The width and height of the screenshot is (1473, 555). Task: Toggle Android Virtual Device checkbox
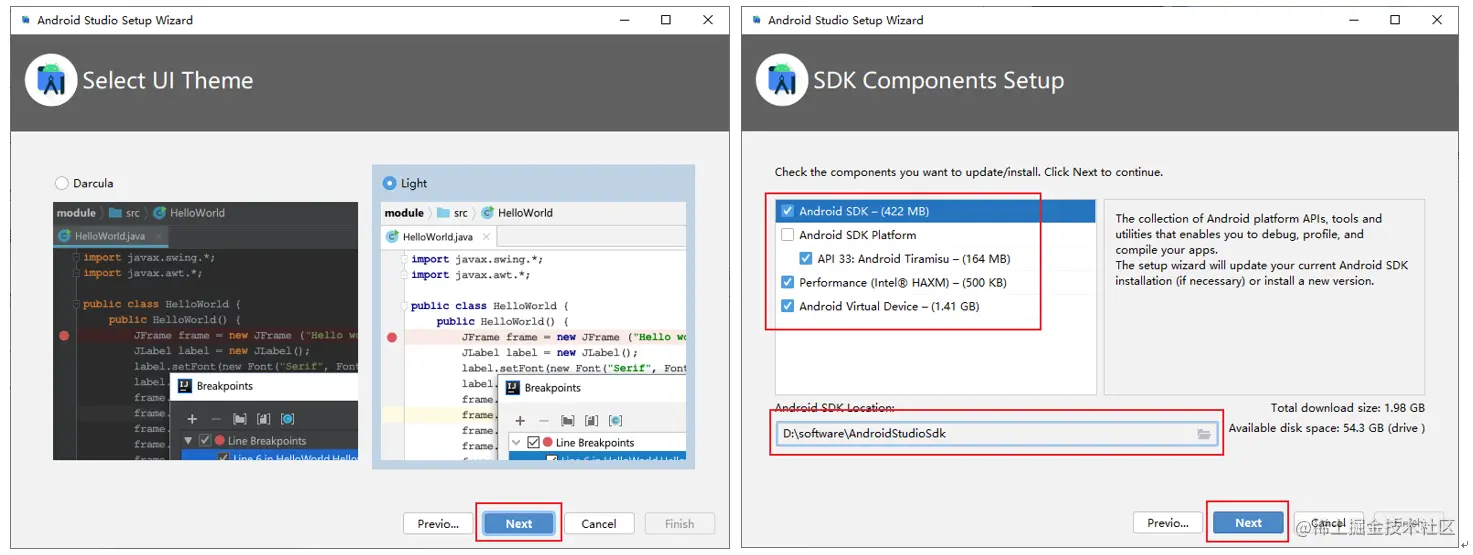788,306
